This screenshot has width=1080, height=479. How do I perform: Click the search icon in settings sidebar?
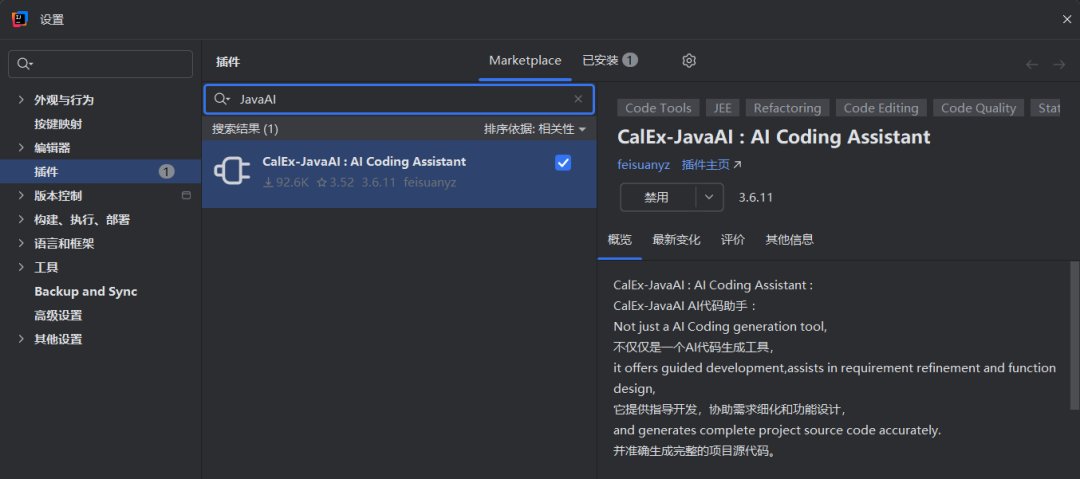pos(24,64)
